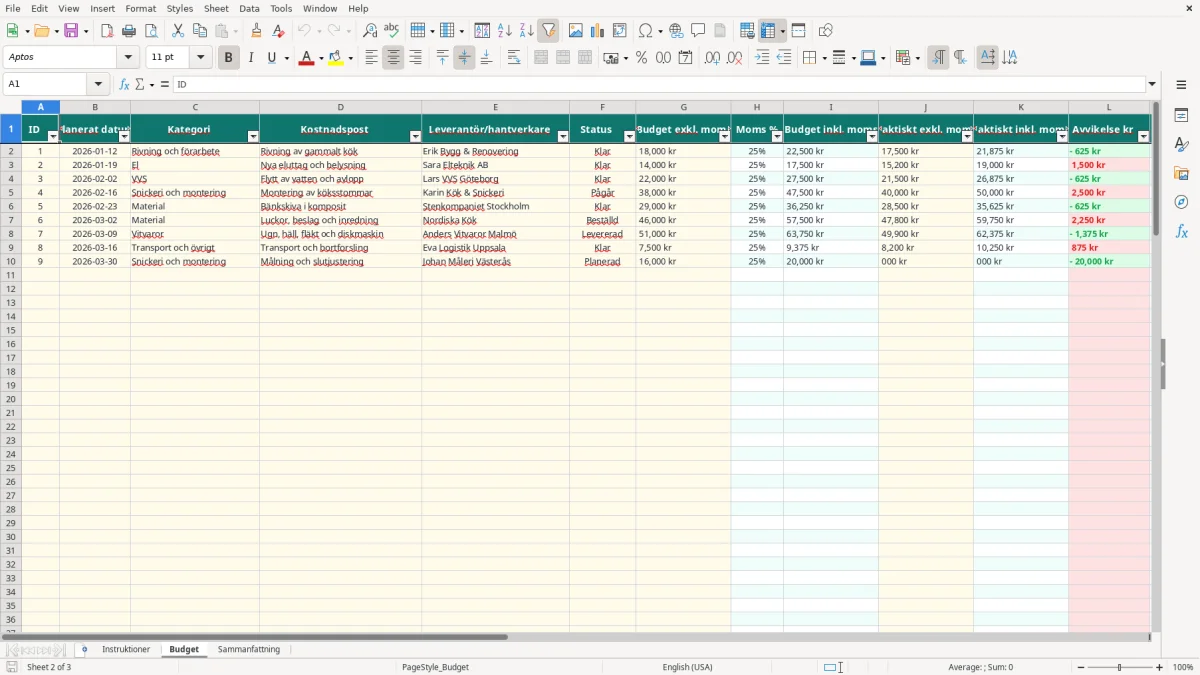Open Kostnadspost column filter dropdown
This screenshot has height=675, width=1200.
pos(415,136)
